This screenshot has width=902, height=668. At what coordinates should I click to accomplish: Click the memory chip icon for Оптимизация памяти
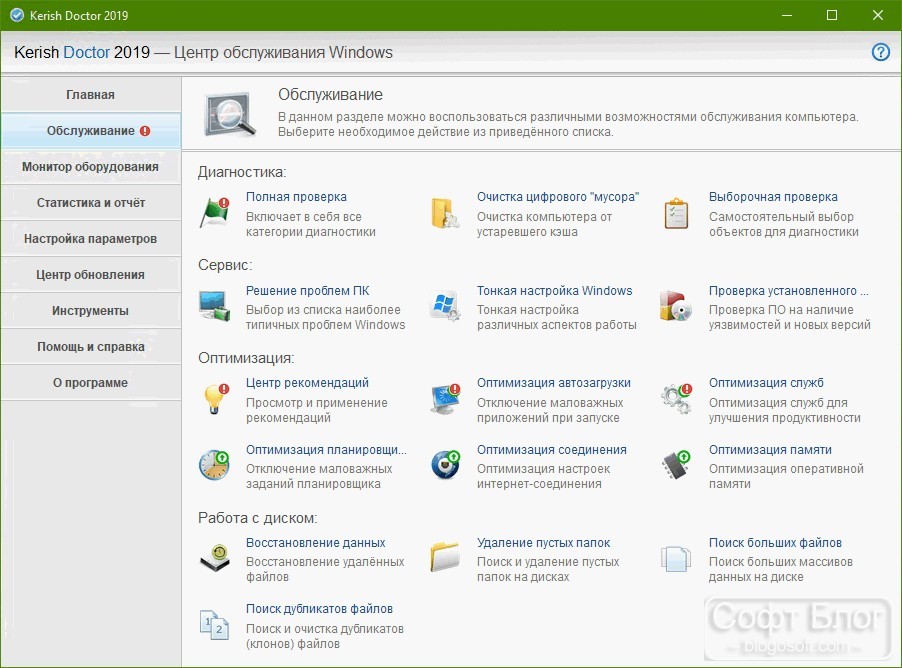tap(676, 465)
